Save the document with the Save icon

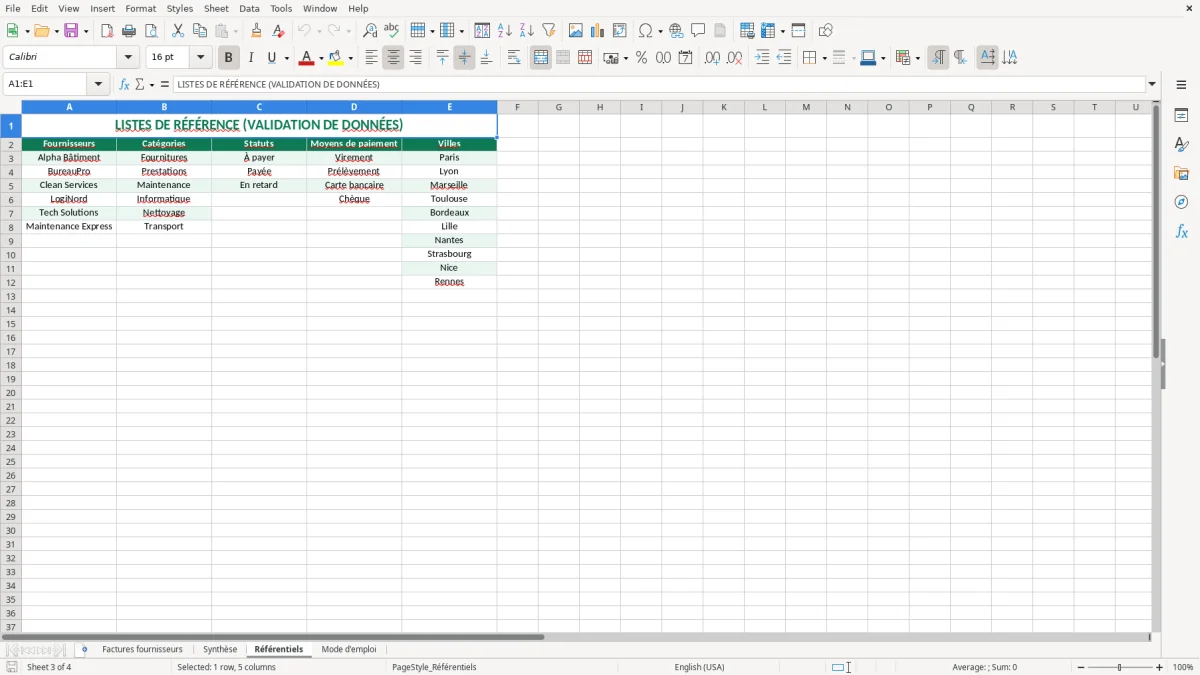71,31
